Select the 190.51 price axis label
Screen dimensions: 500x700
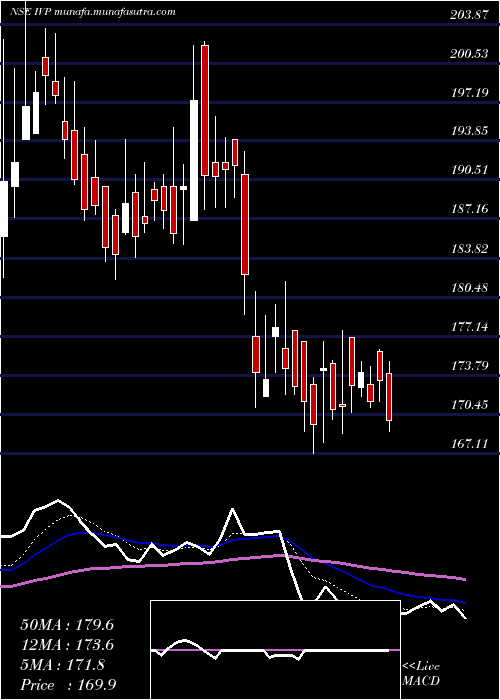click(468, 170)
